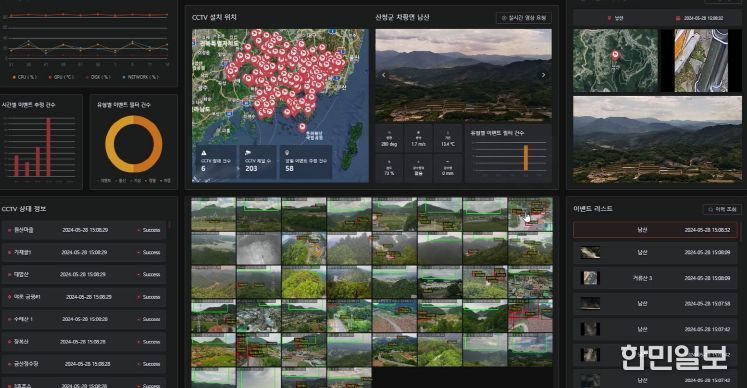
Task: Open camera thumbnail under the hand cursor
Action: [x=530, y=215]
